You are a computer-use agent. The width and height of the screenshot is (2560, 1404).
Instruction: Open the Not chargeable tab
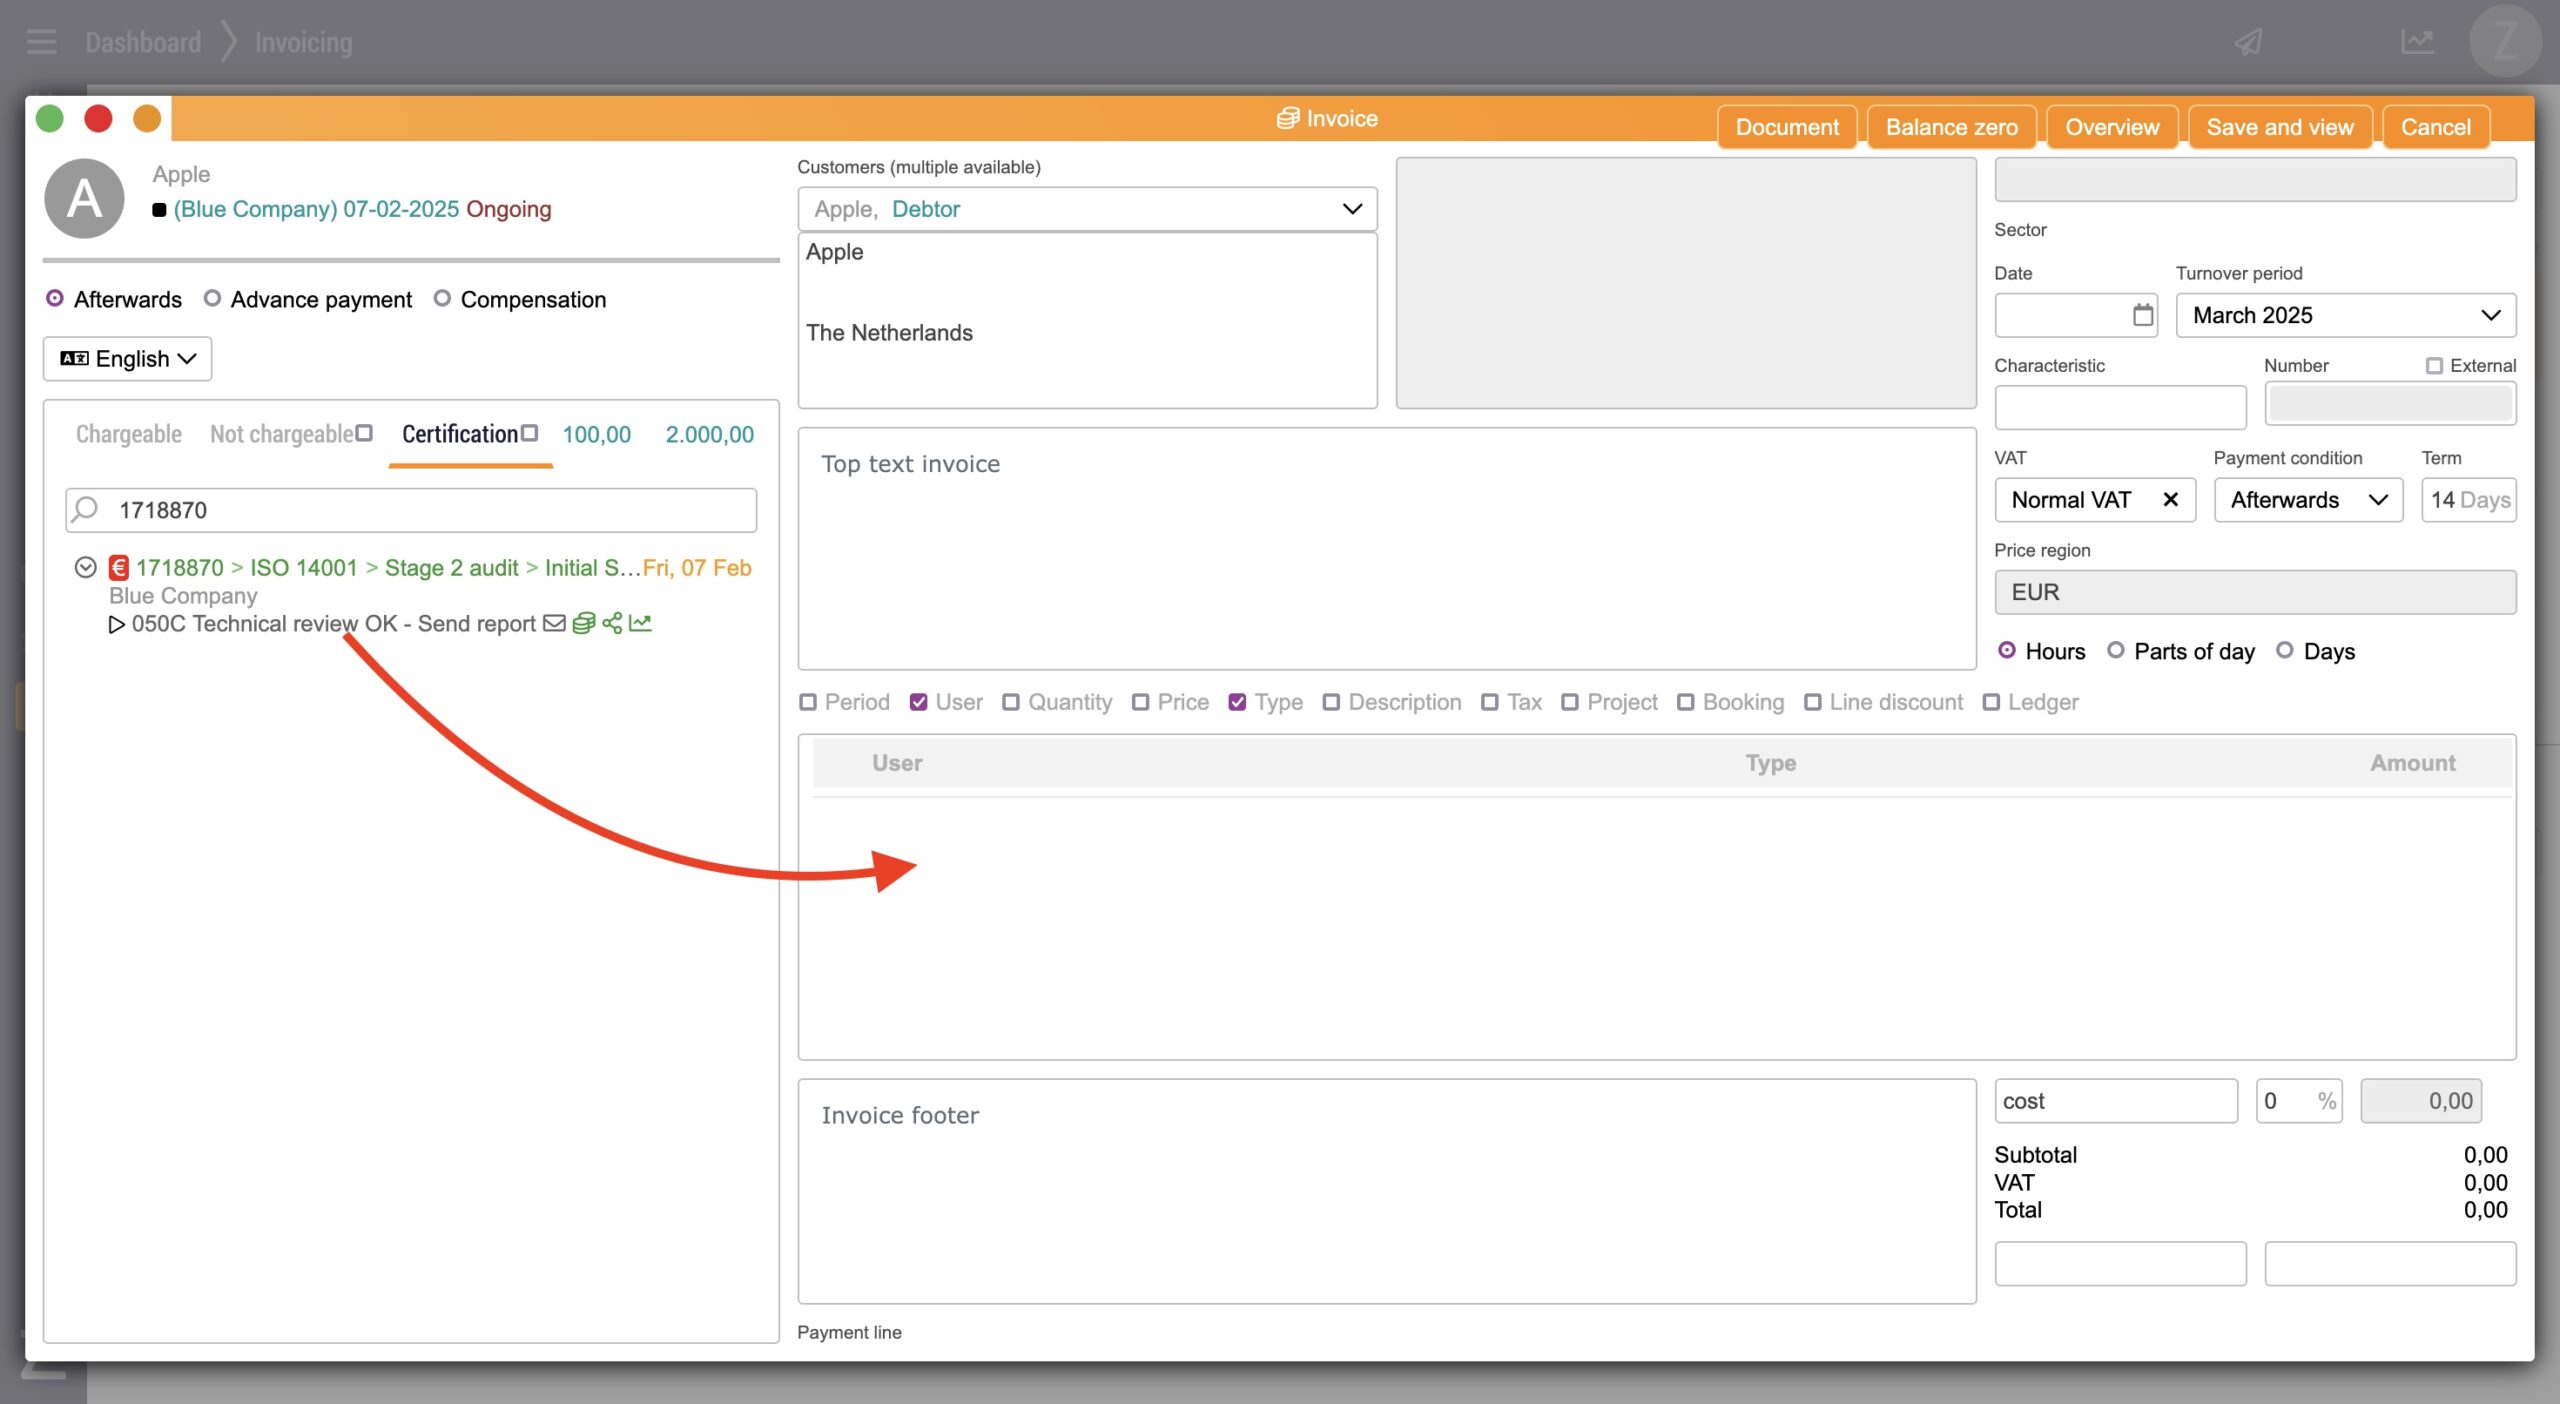coord(281,434)
